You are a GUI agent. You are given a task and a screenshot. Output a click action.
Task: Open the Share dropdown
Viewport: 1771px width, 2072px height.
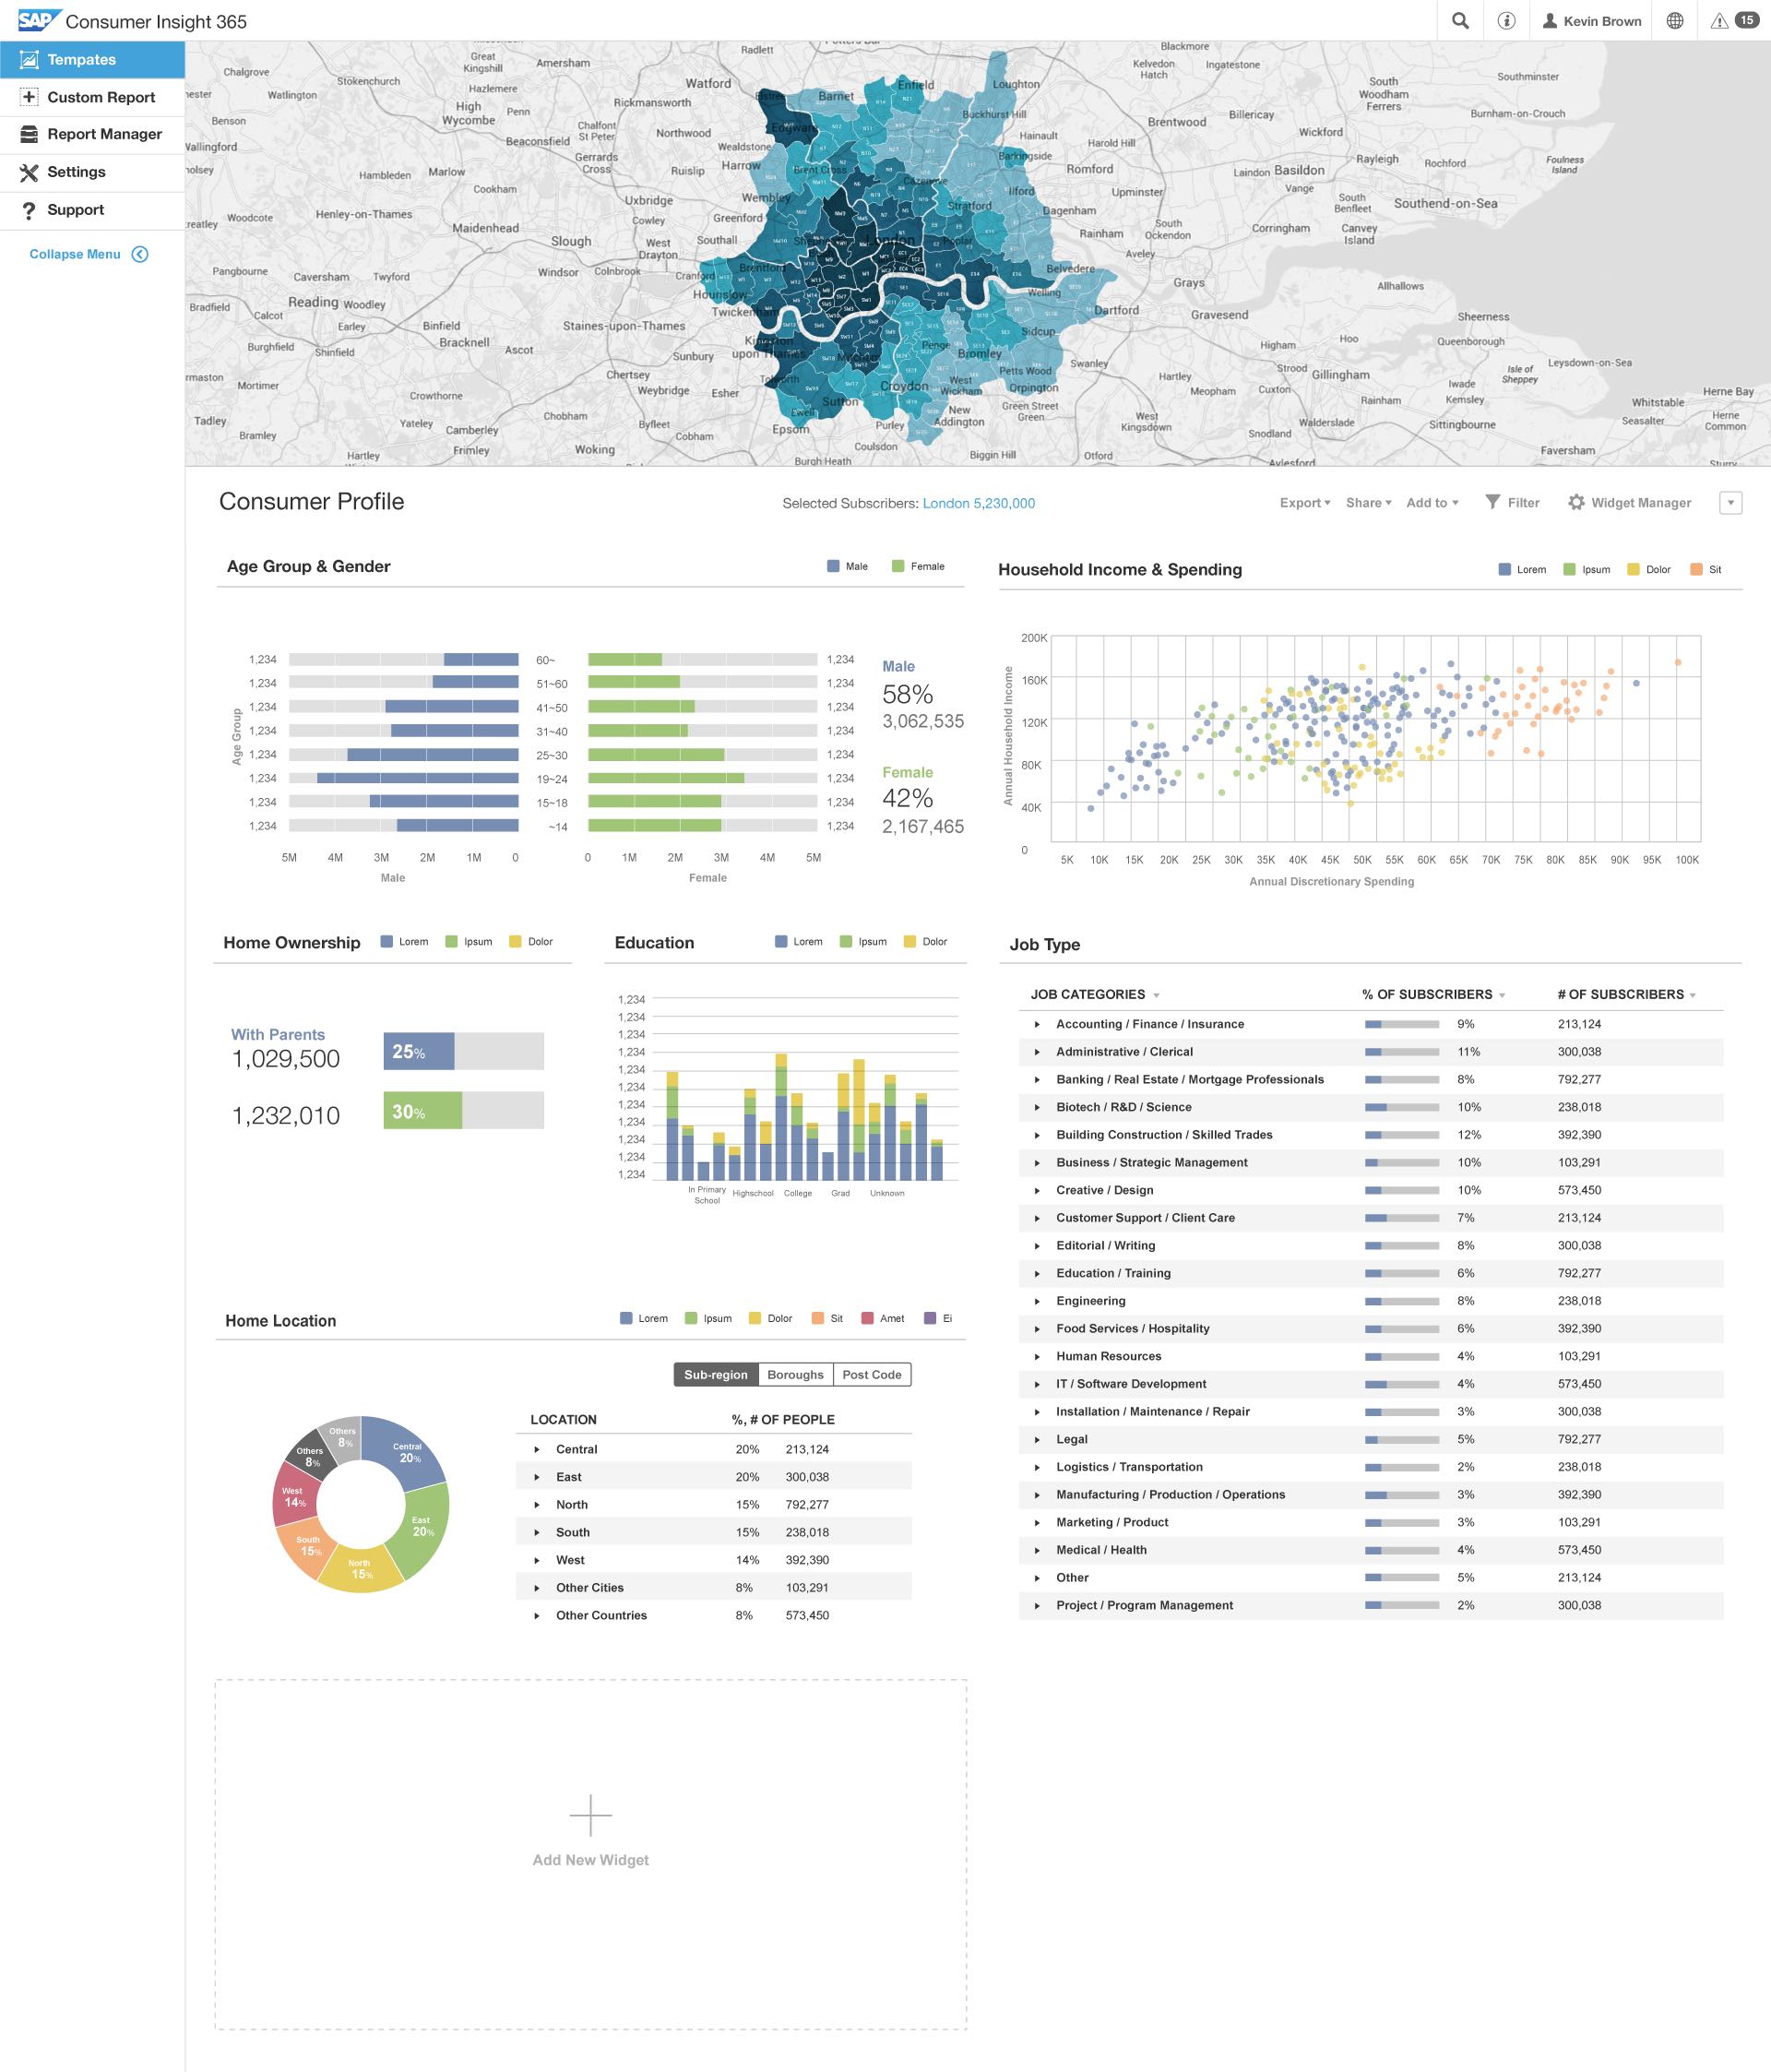[x=1368, y=503]
